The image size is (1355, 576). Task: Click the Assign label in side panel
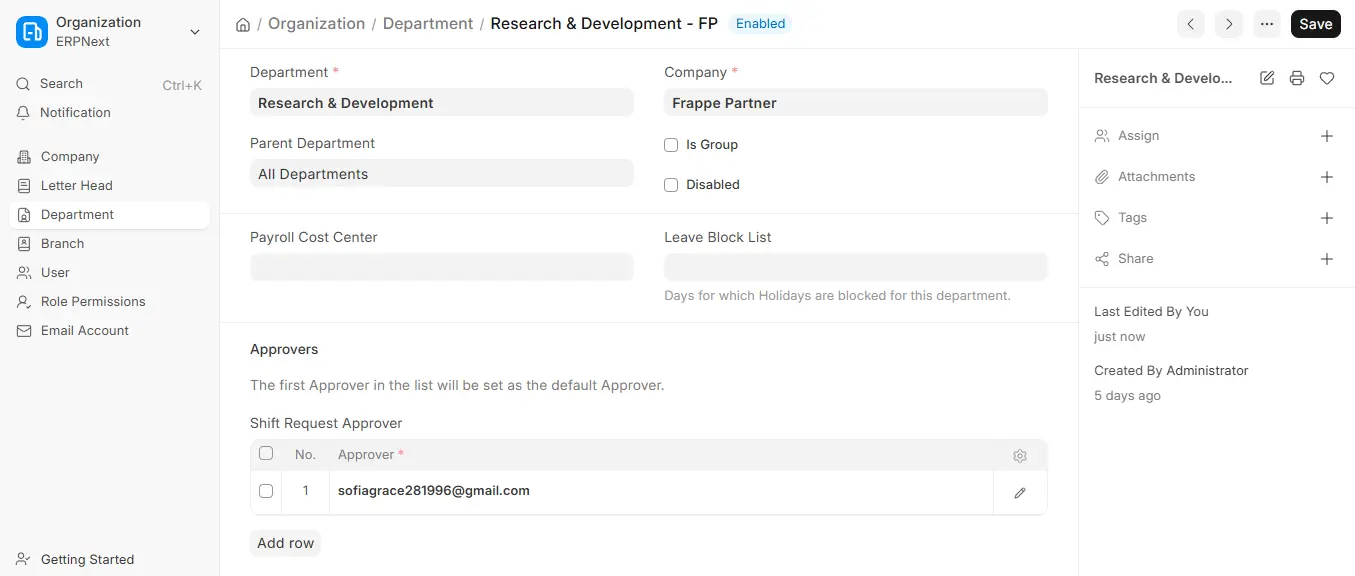click(x=1138, y=136)
